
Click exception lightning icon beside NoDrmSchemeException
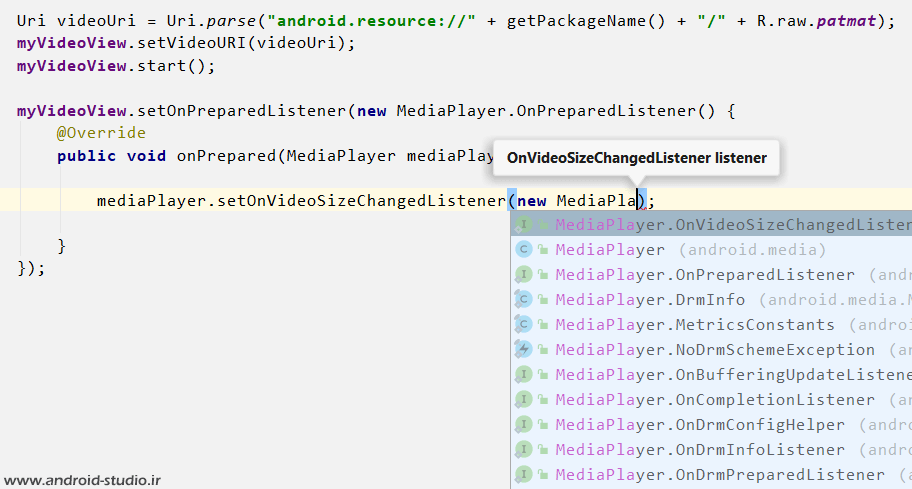[x=523, y=350]
